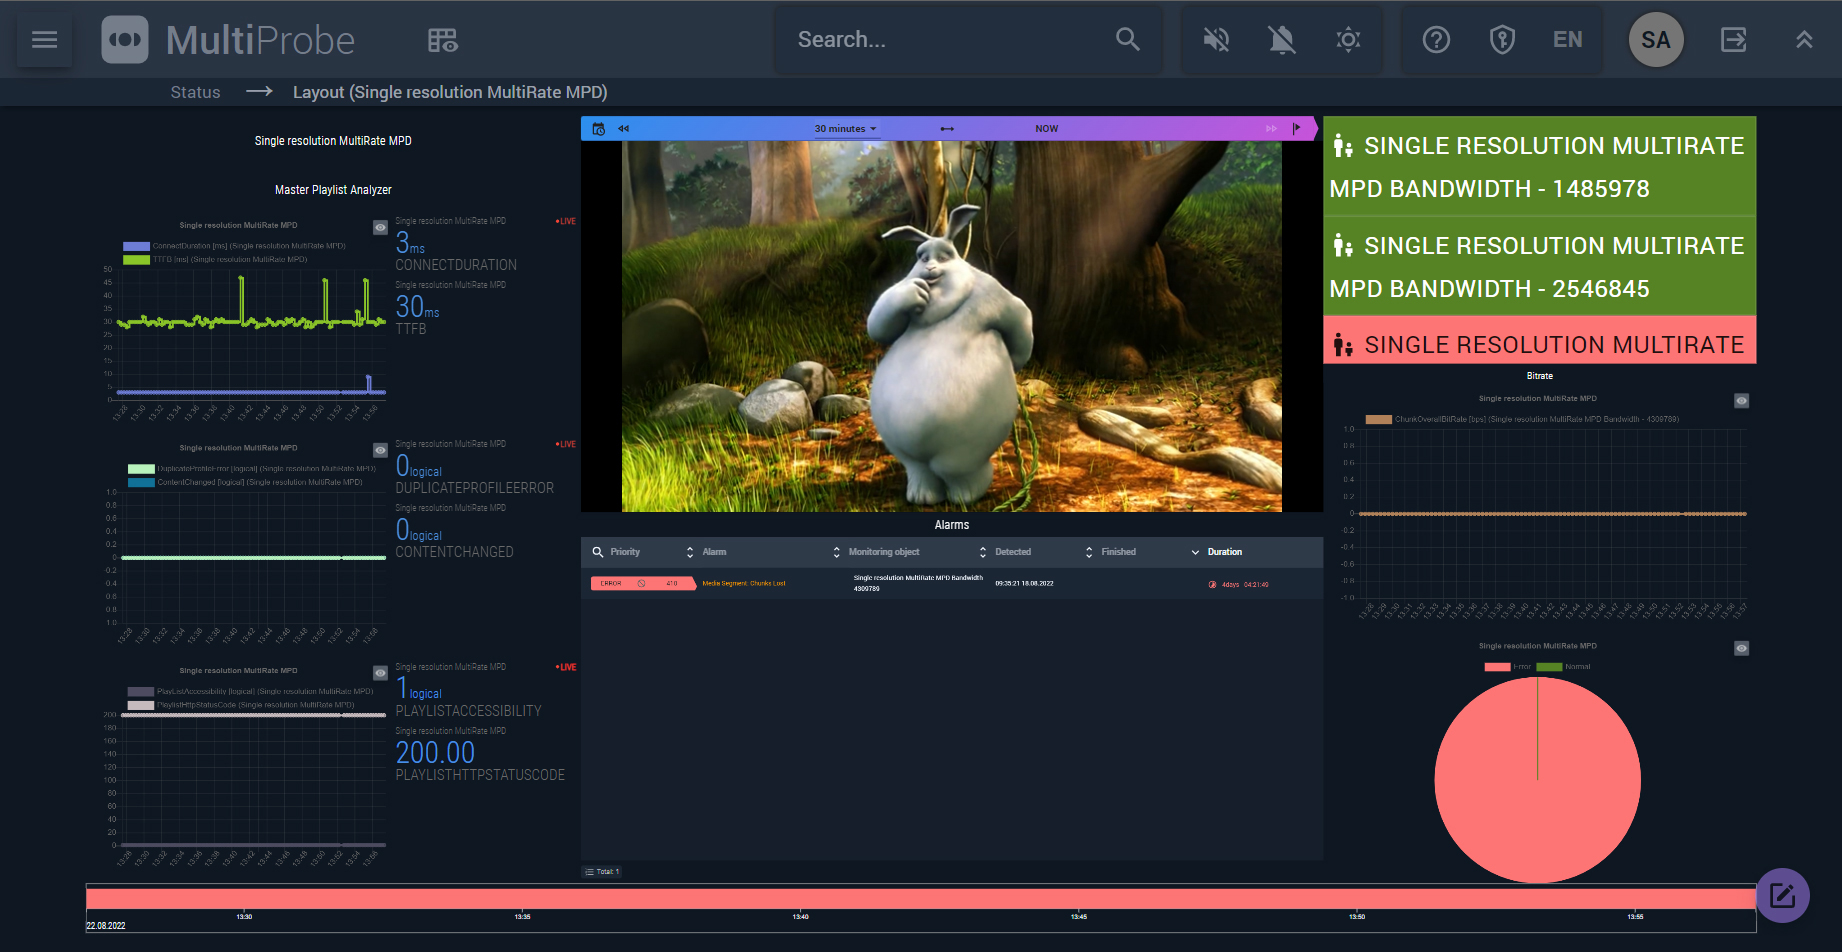Select the MPD Bandwidth 1485978 green tile
Viewport: 1842px width, 952px height.
tap(1540, 167)
